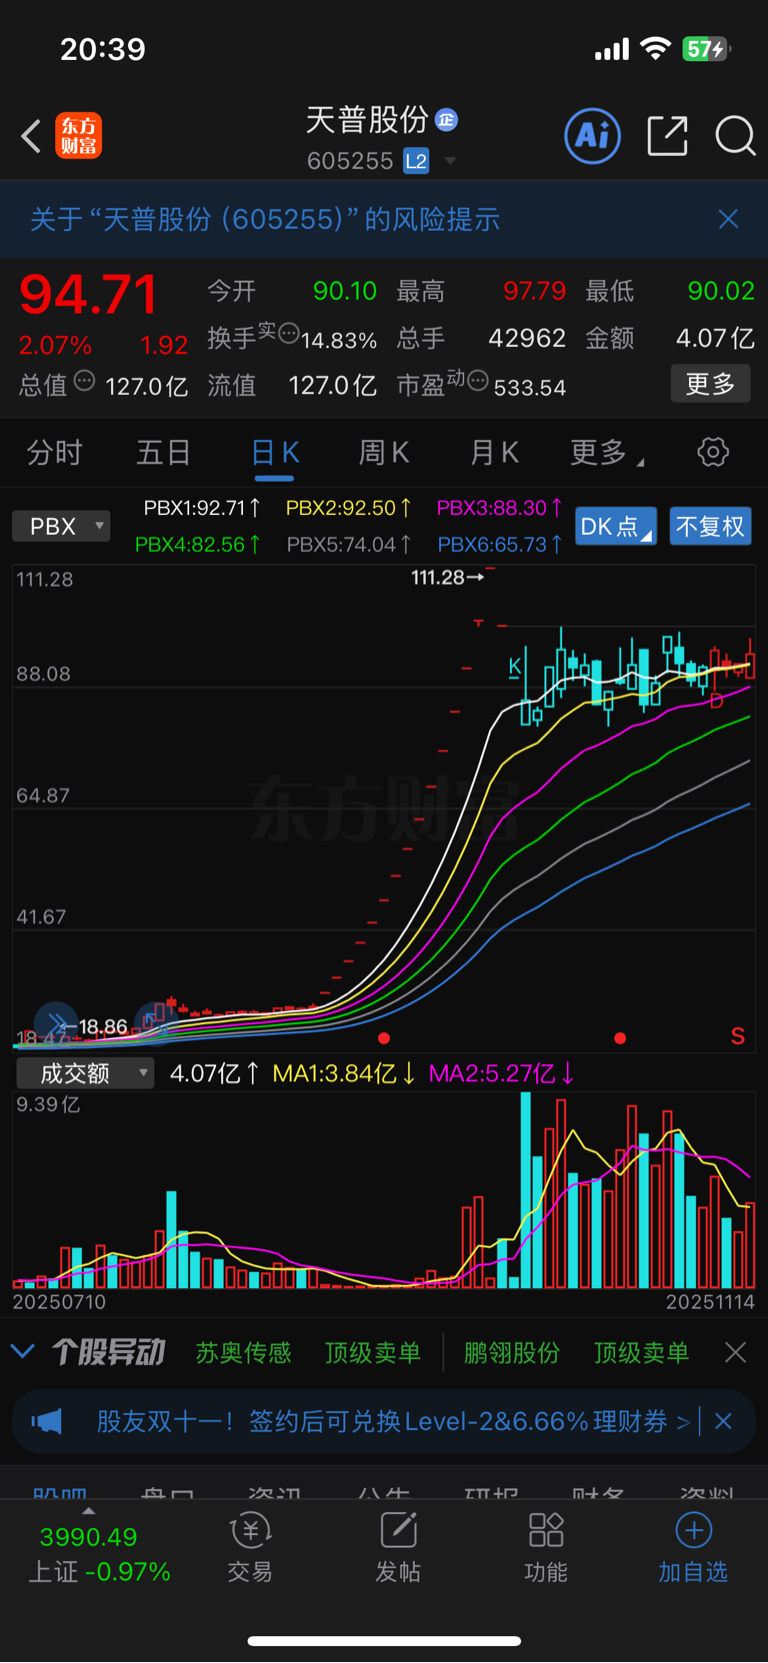Screen dimensions: 768x1663
Task: Tap the share export icon
Action: 667,135
